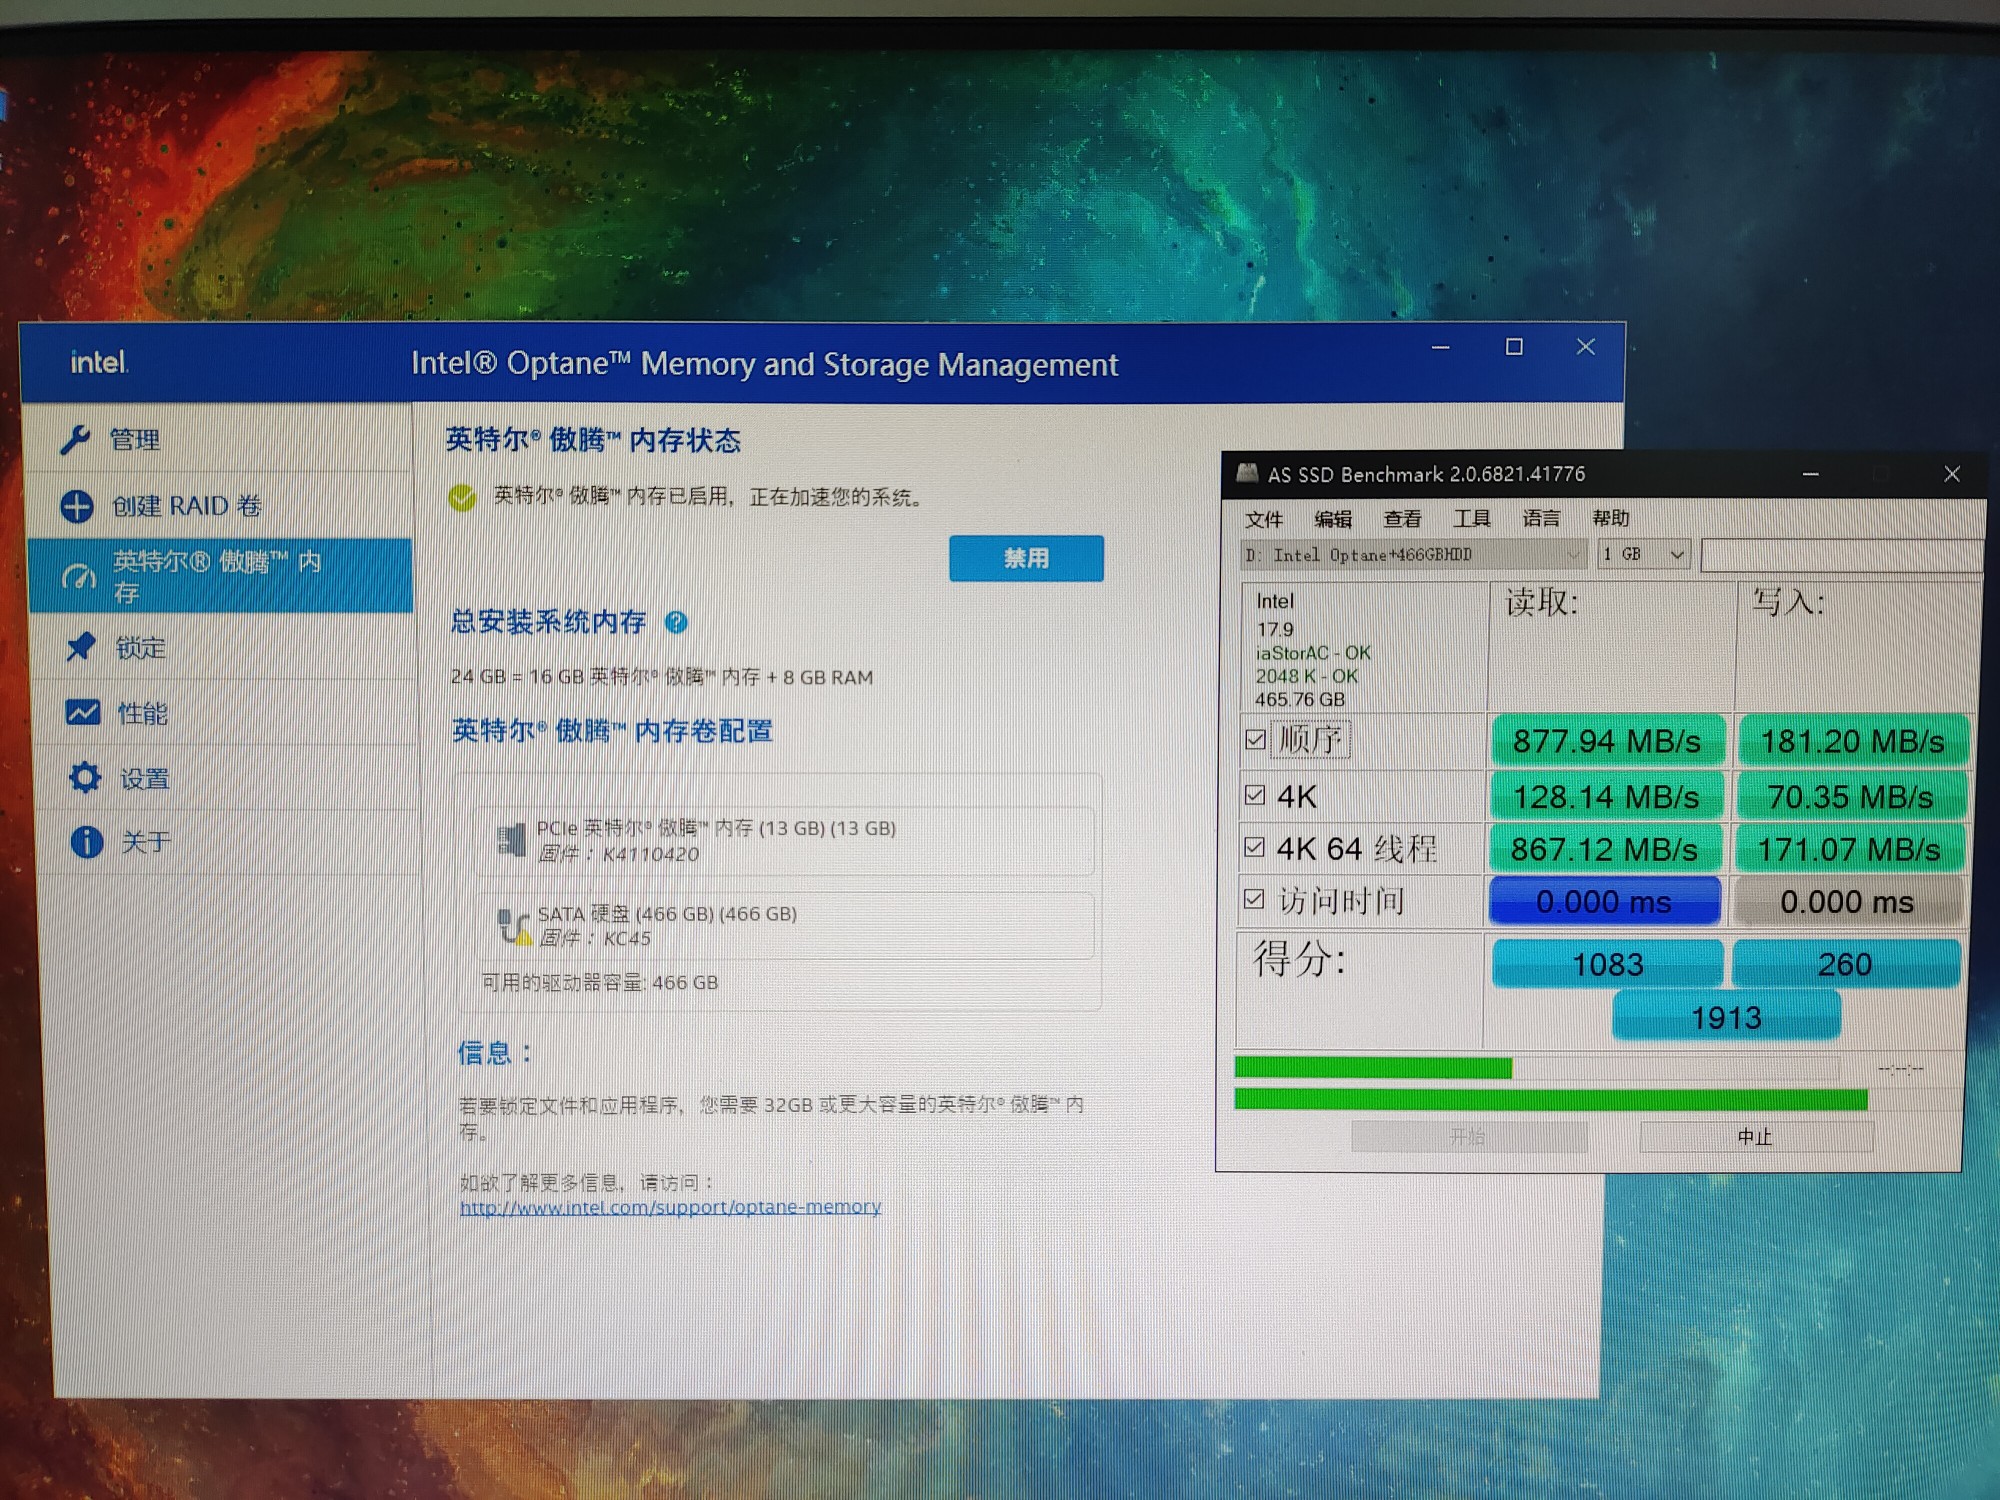Click the PCIe Optane memory device icon
The height and width of the screenshot is (1500, 2000).
pyautogui.click(x=511, y=839)
